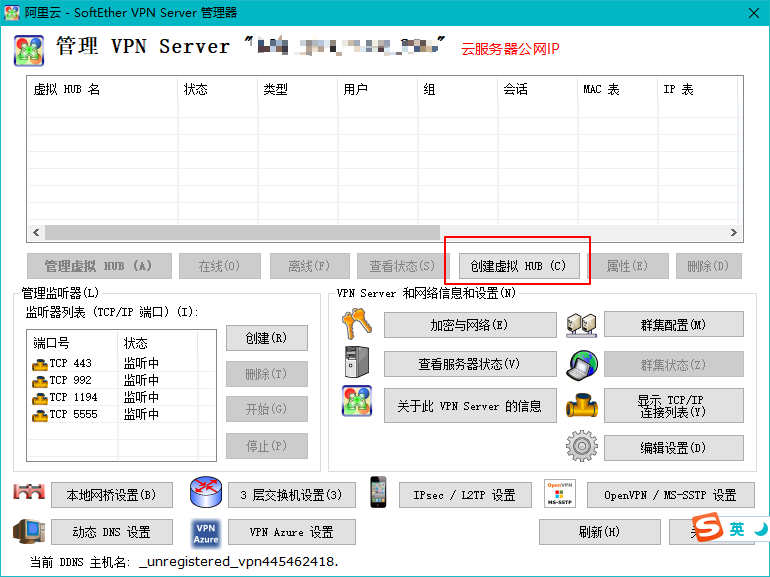Click the iPhone icon beside IPsec / L2TP 设置
Screen dimensions: 770x577
[378, 492]
